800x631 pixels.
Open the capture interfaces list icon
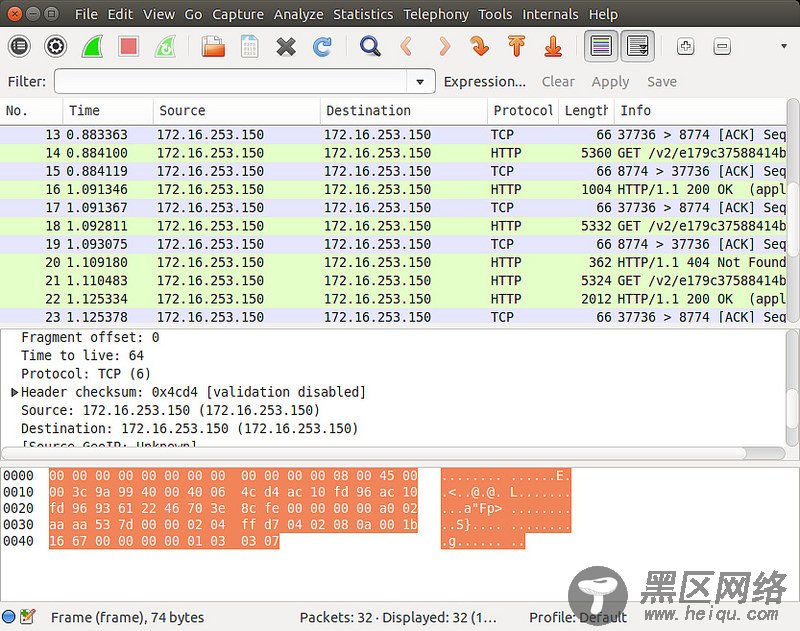click(x=19, y=46)
